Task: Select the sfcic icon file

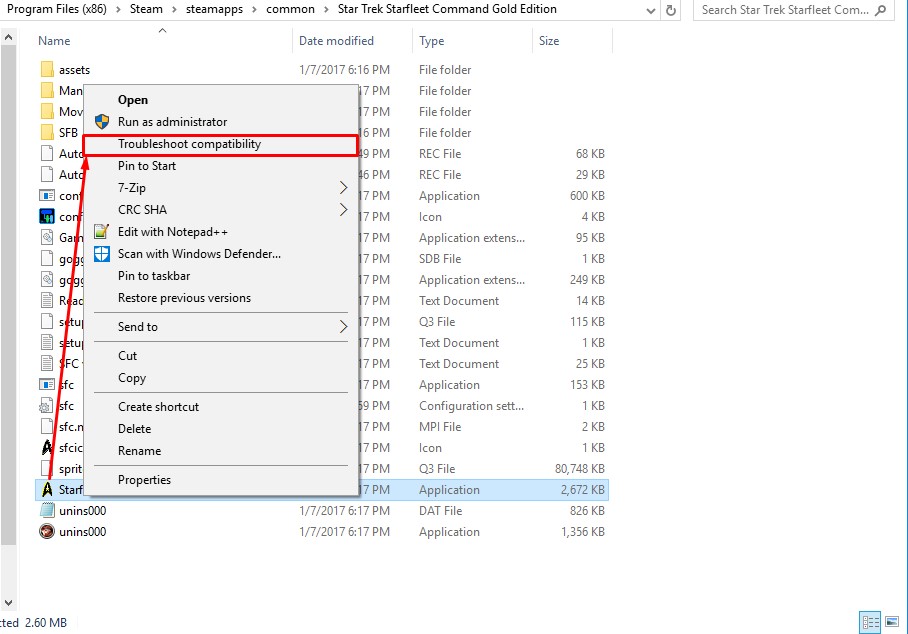Action: (47, 448)
